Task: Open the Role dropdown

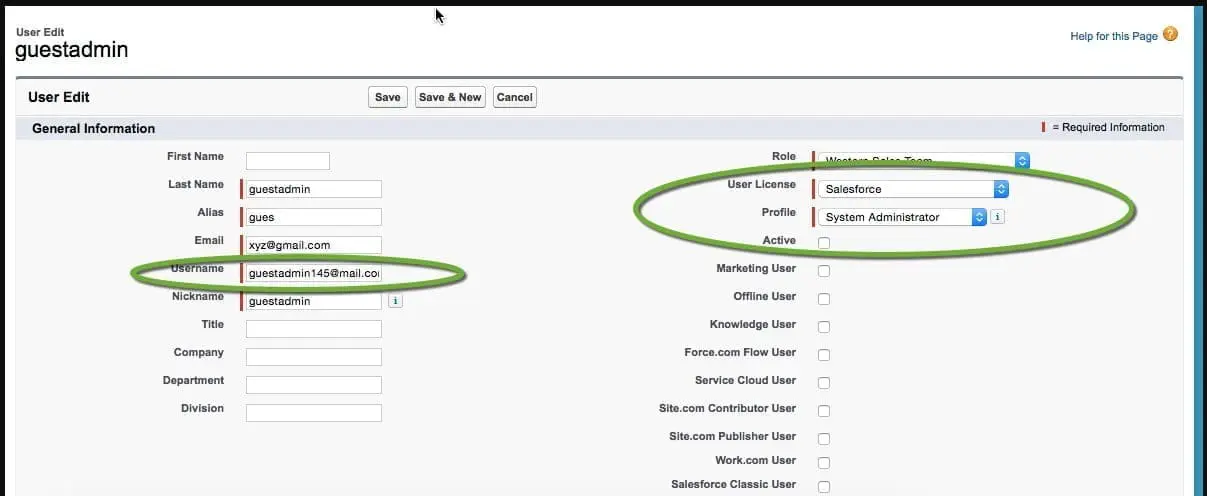Action: (923, 161)
